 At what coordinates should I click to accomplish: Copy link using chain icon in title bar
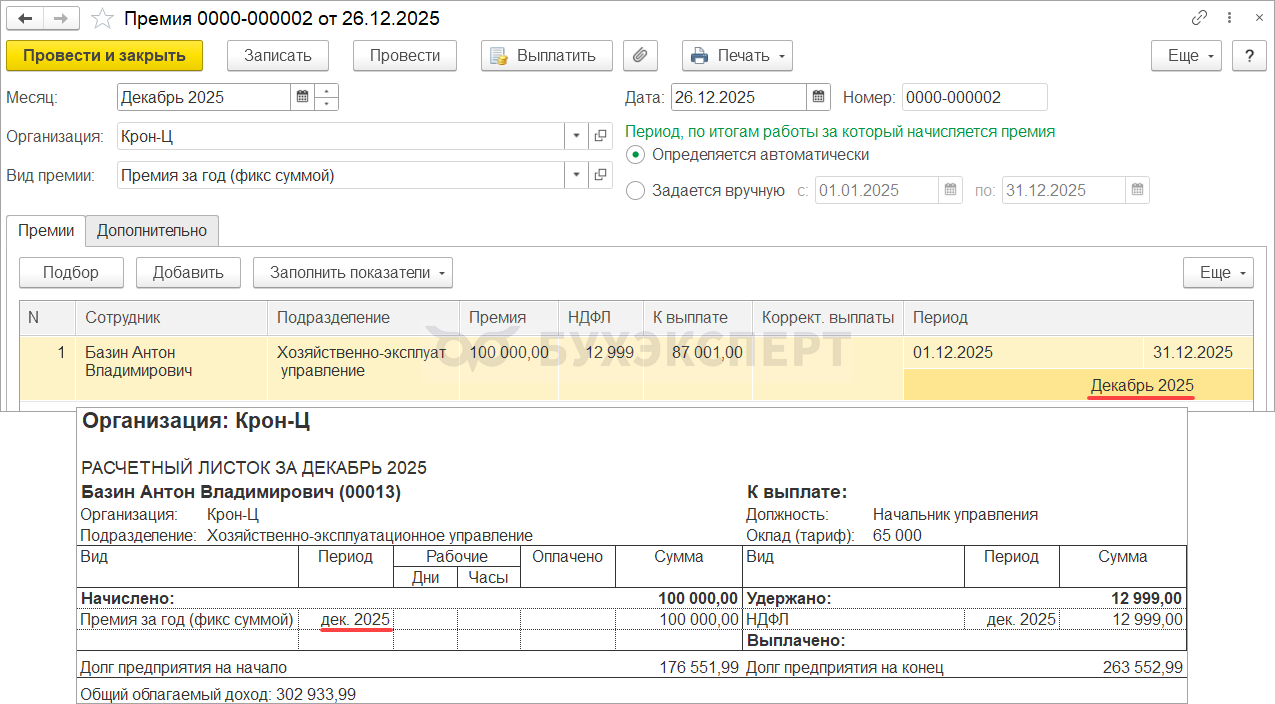[1199, 18]
